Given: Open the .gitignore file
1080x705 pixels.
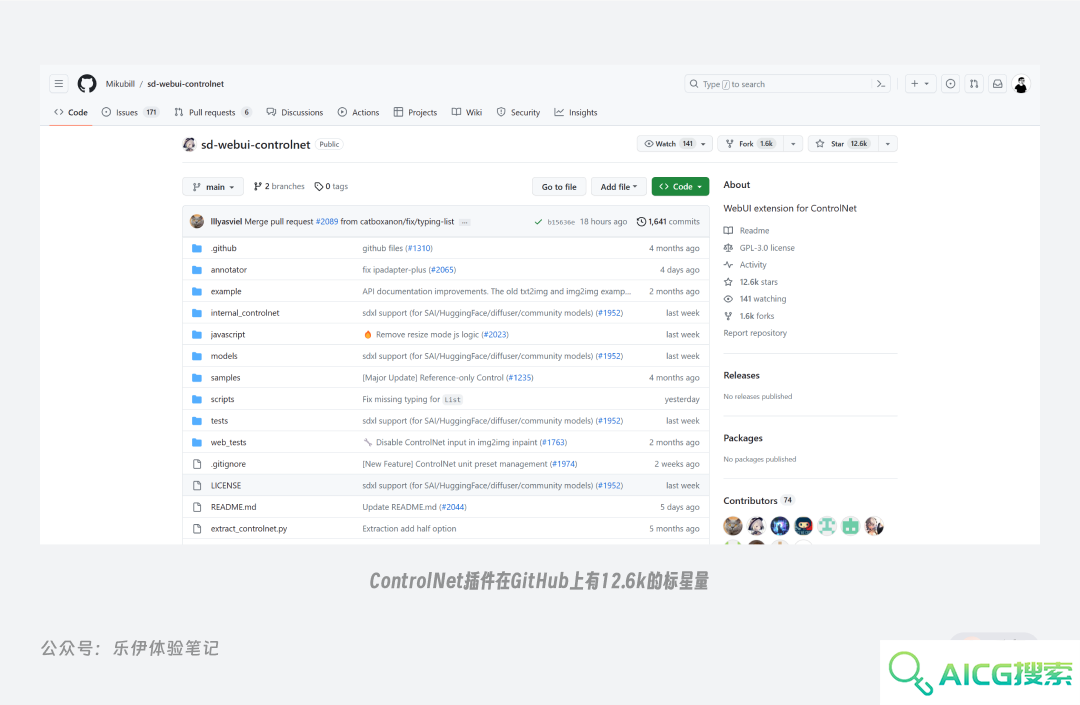Looking at the screenshot, I should pyautogui.click(x=228, y=464).
